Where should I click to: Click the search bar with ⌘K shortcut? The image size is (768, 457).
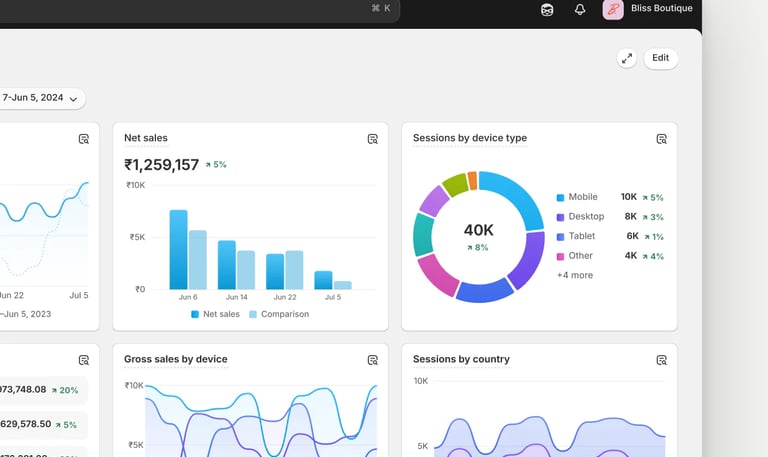tap(198, 10)
